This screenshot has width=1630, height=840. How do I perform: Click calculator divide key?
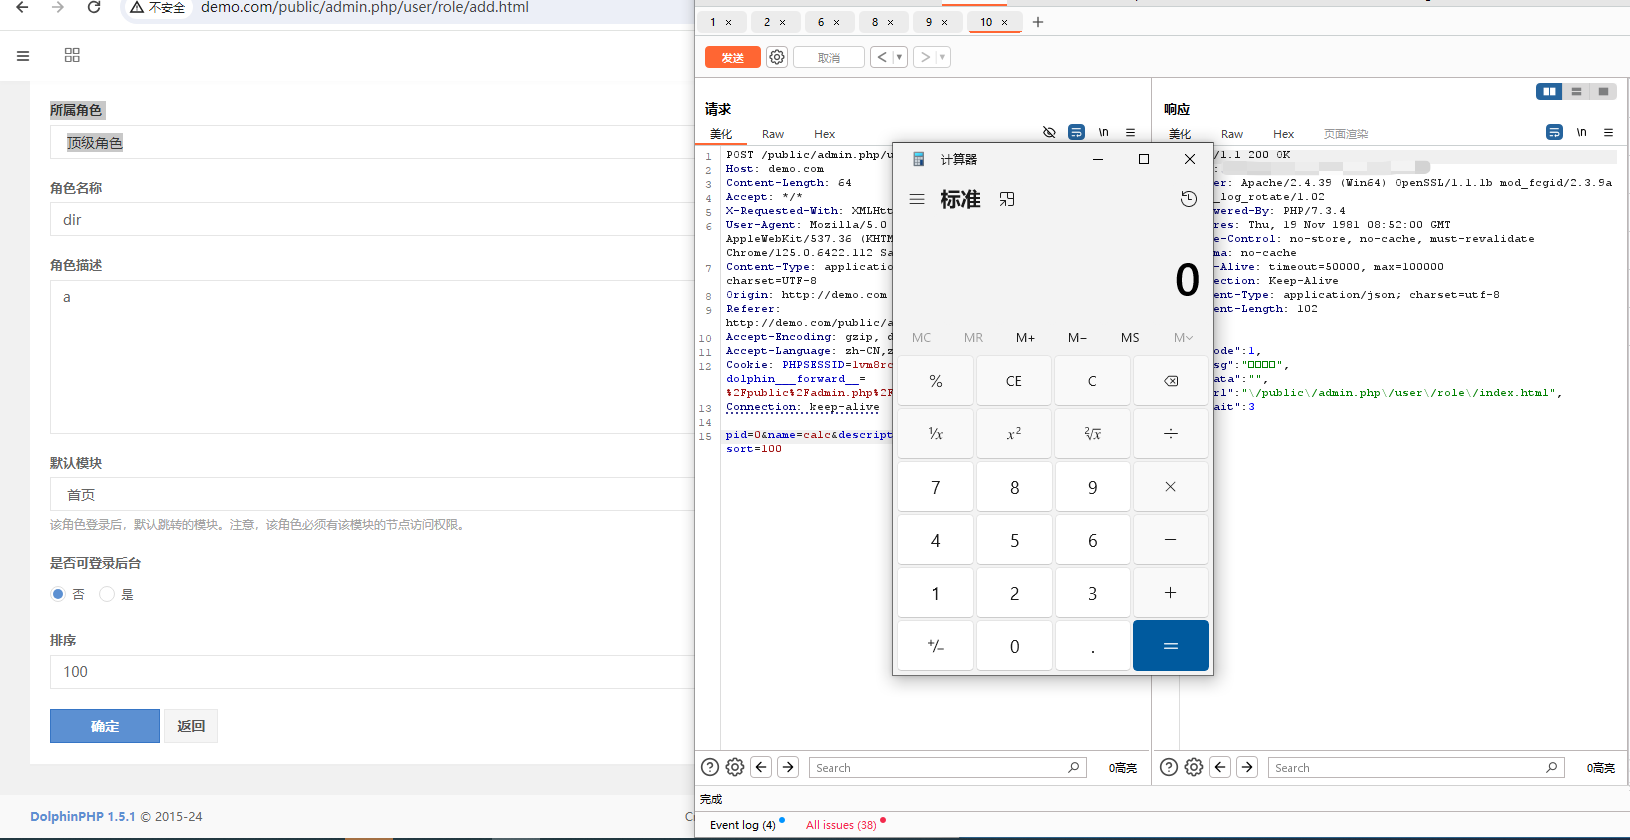pos(1170,434)
